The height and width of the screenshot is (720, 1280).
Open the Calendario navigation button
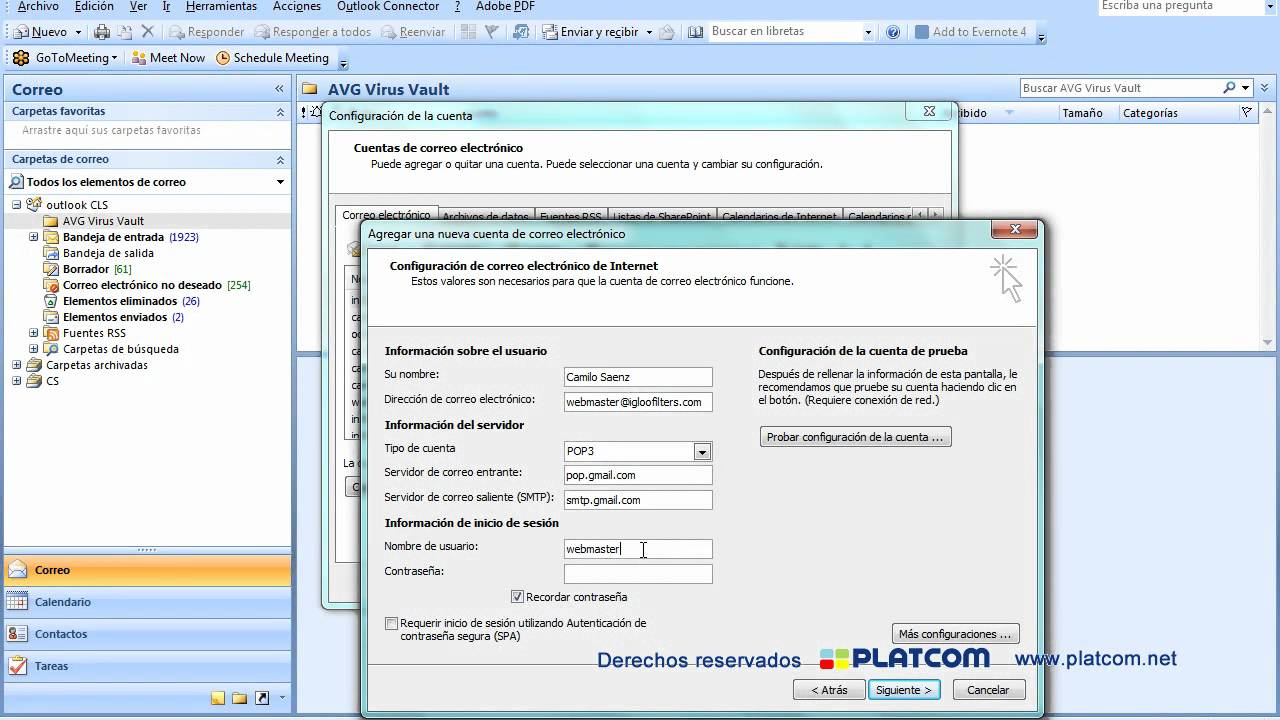(x=148, y=602)
